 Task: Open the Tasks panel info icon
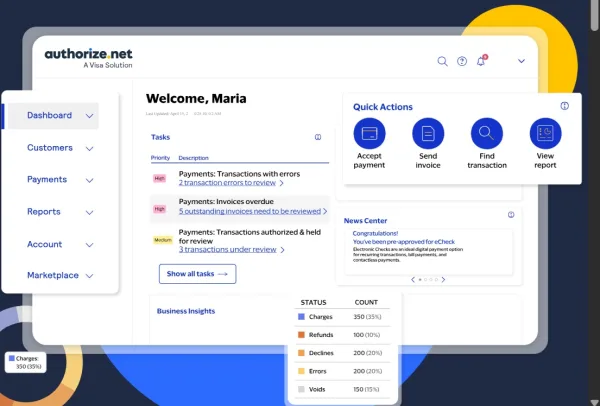pyautogui.click(x=318, y=137)
